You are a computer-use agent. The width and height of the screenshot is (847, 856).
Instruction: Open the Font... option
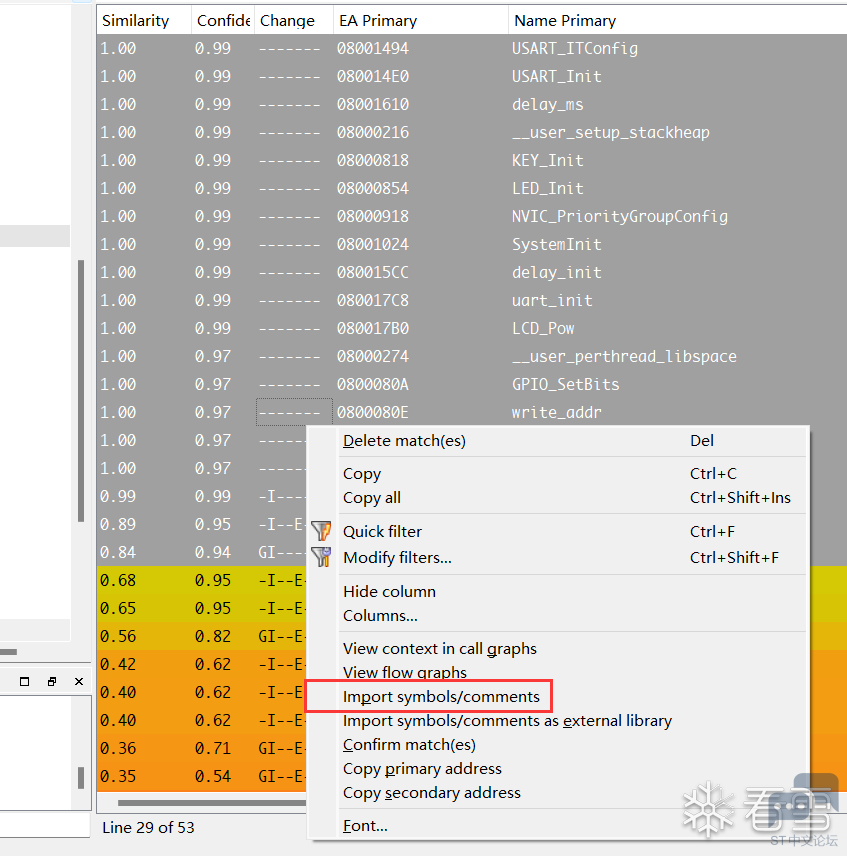[x=557, y=825]
